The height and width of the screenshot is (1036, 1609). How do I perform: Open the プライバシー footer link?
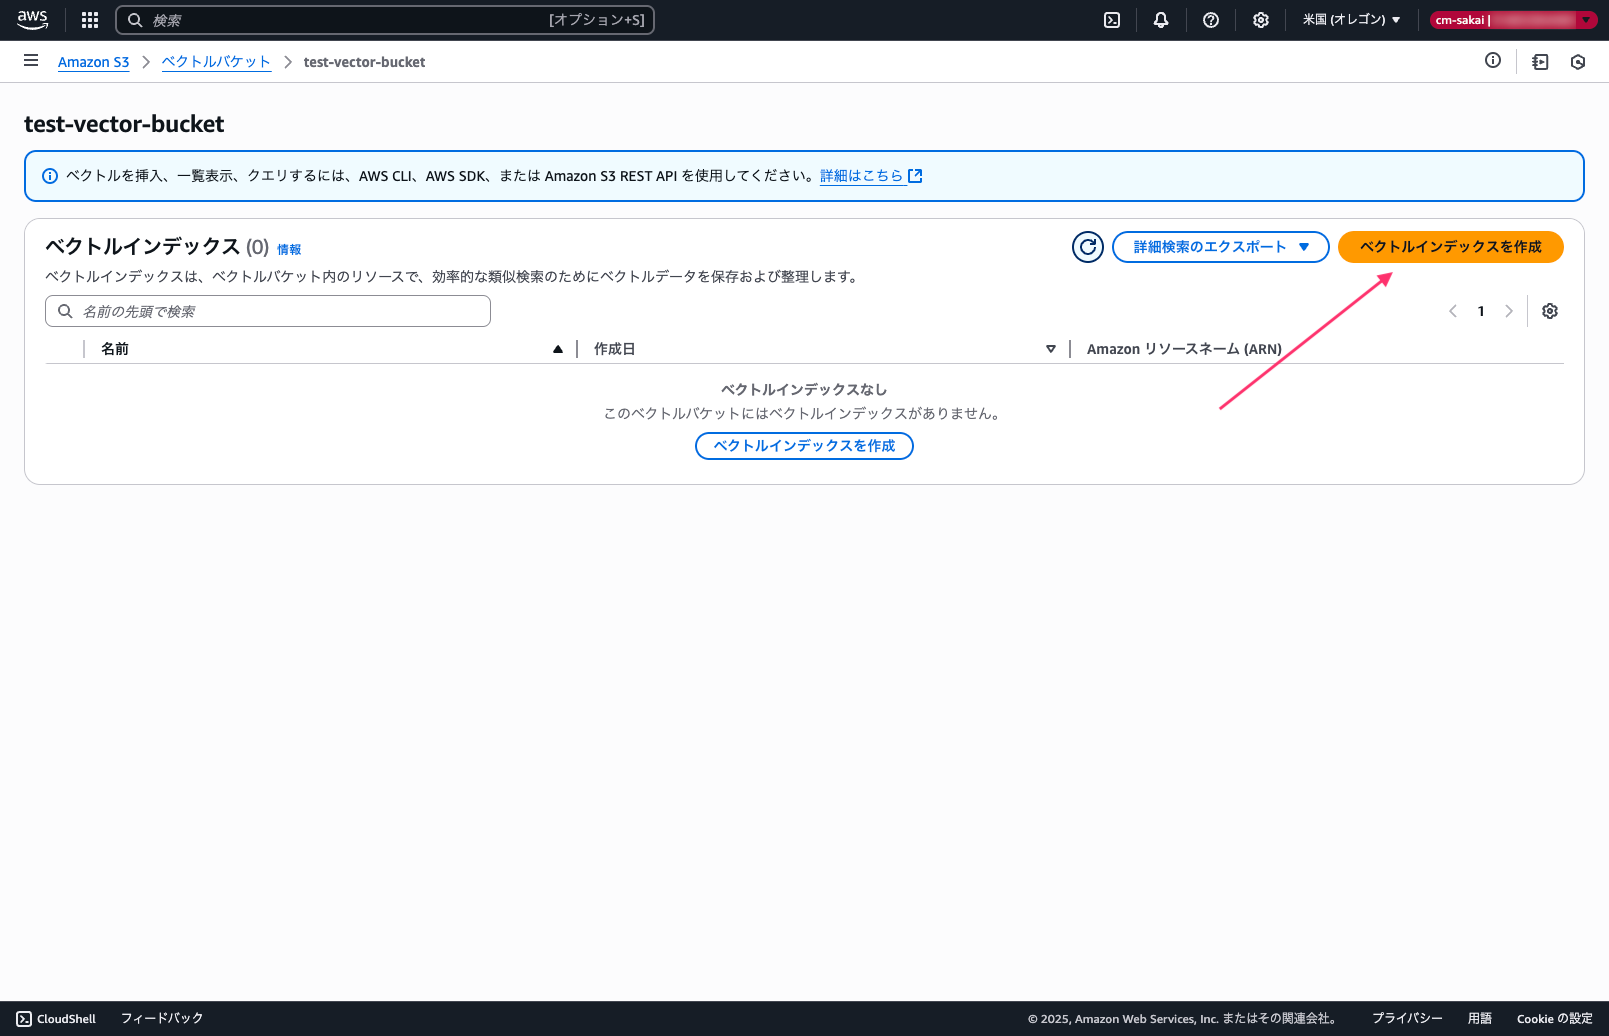pos(1407,1019)
